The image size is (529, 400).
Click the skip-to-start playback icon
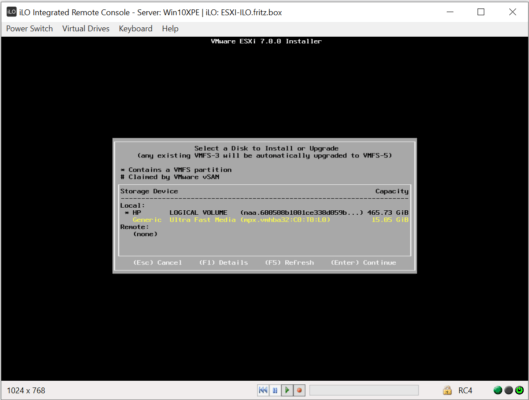tap(263, 390)
